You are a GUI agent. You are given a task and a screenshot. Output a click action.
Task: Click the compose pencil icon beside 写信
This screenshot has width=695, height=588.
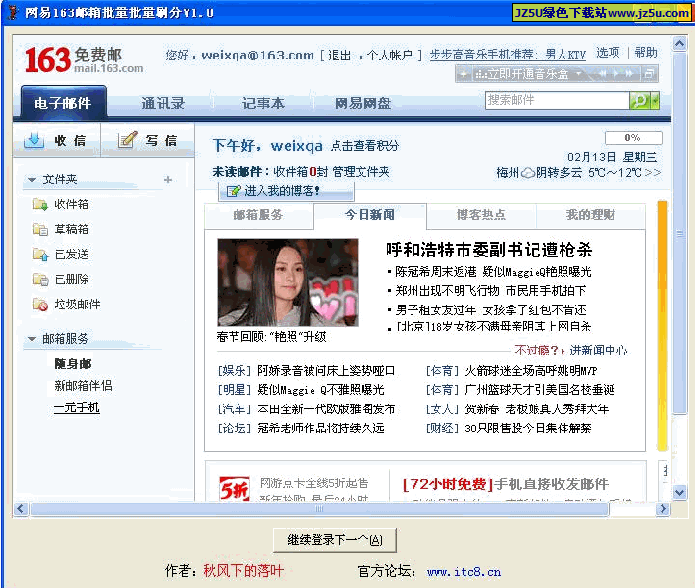127,140
